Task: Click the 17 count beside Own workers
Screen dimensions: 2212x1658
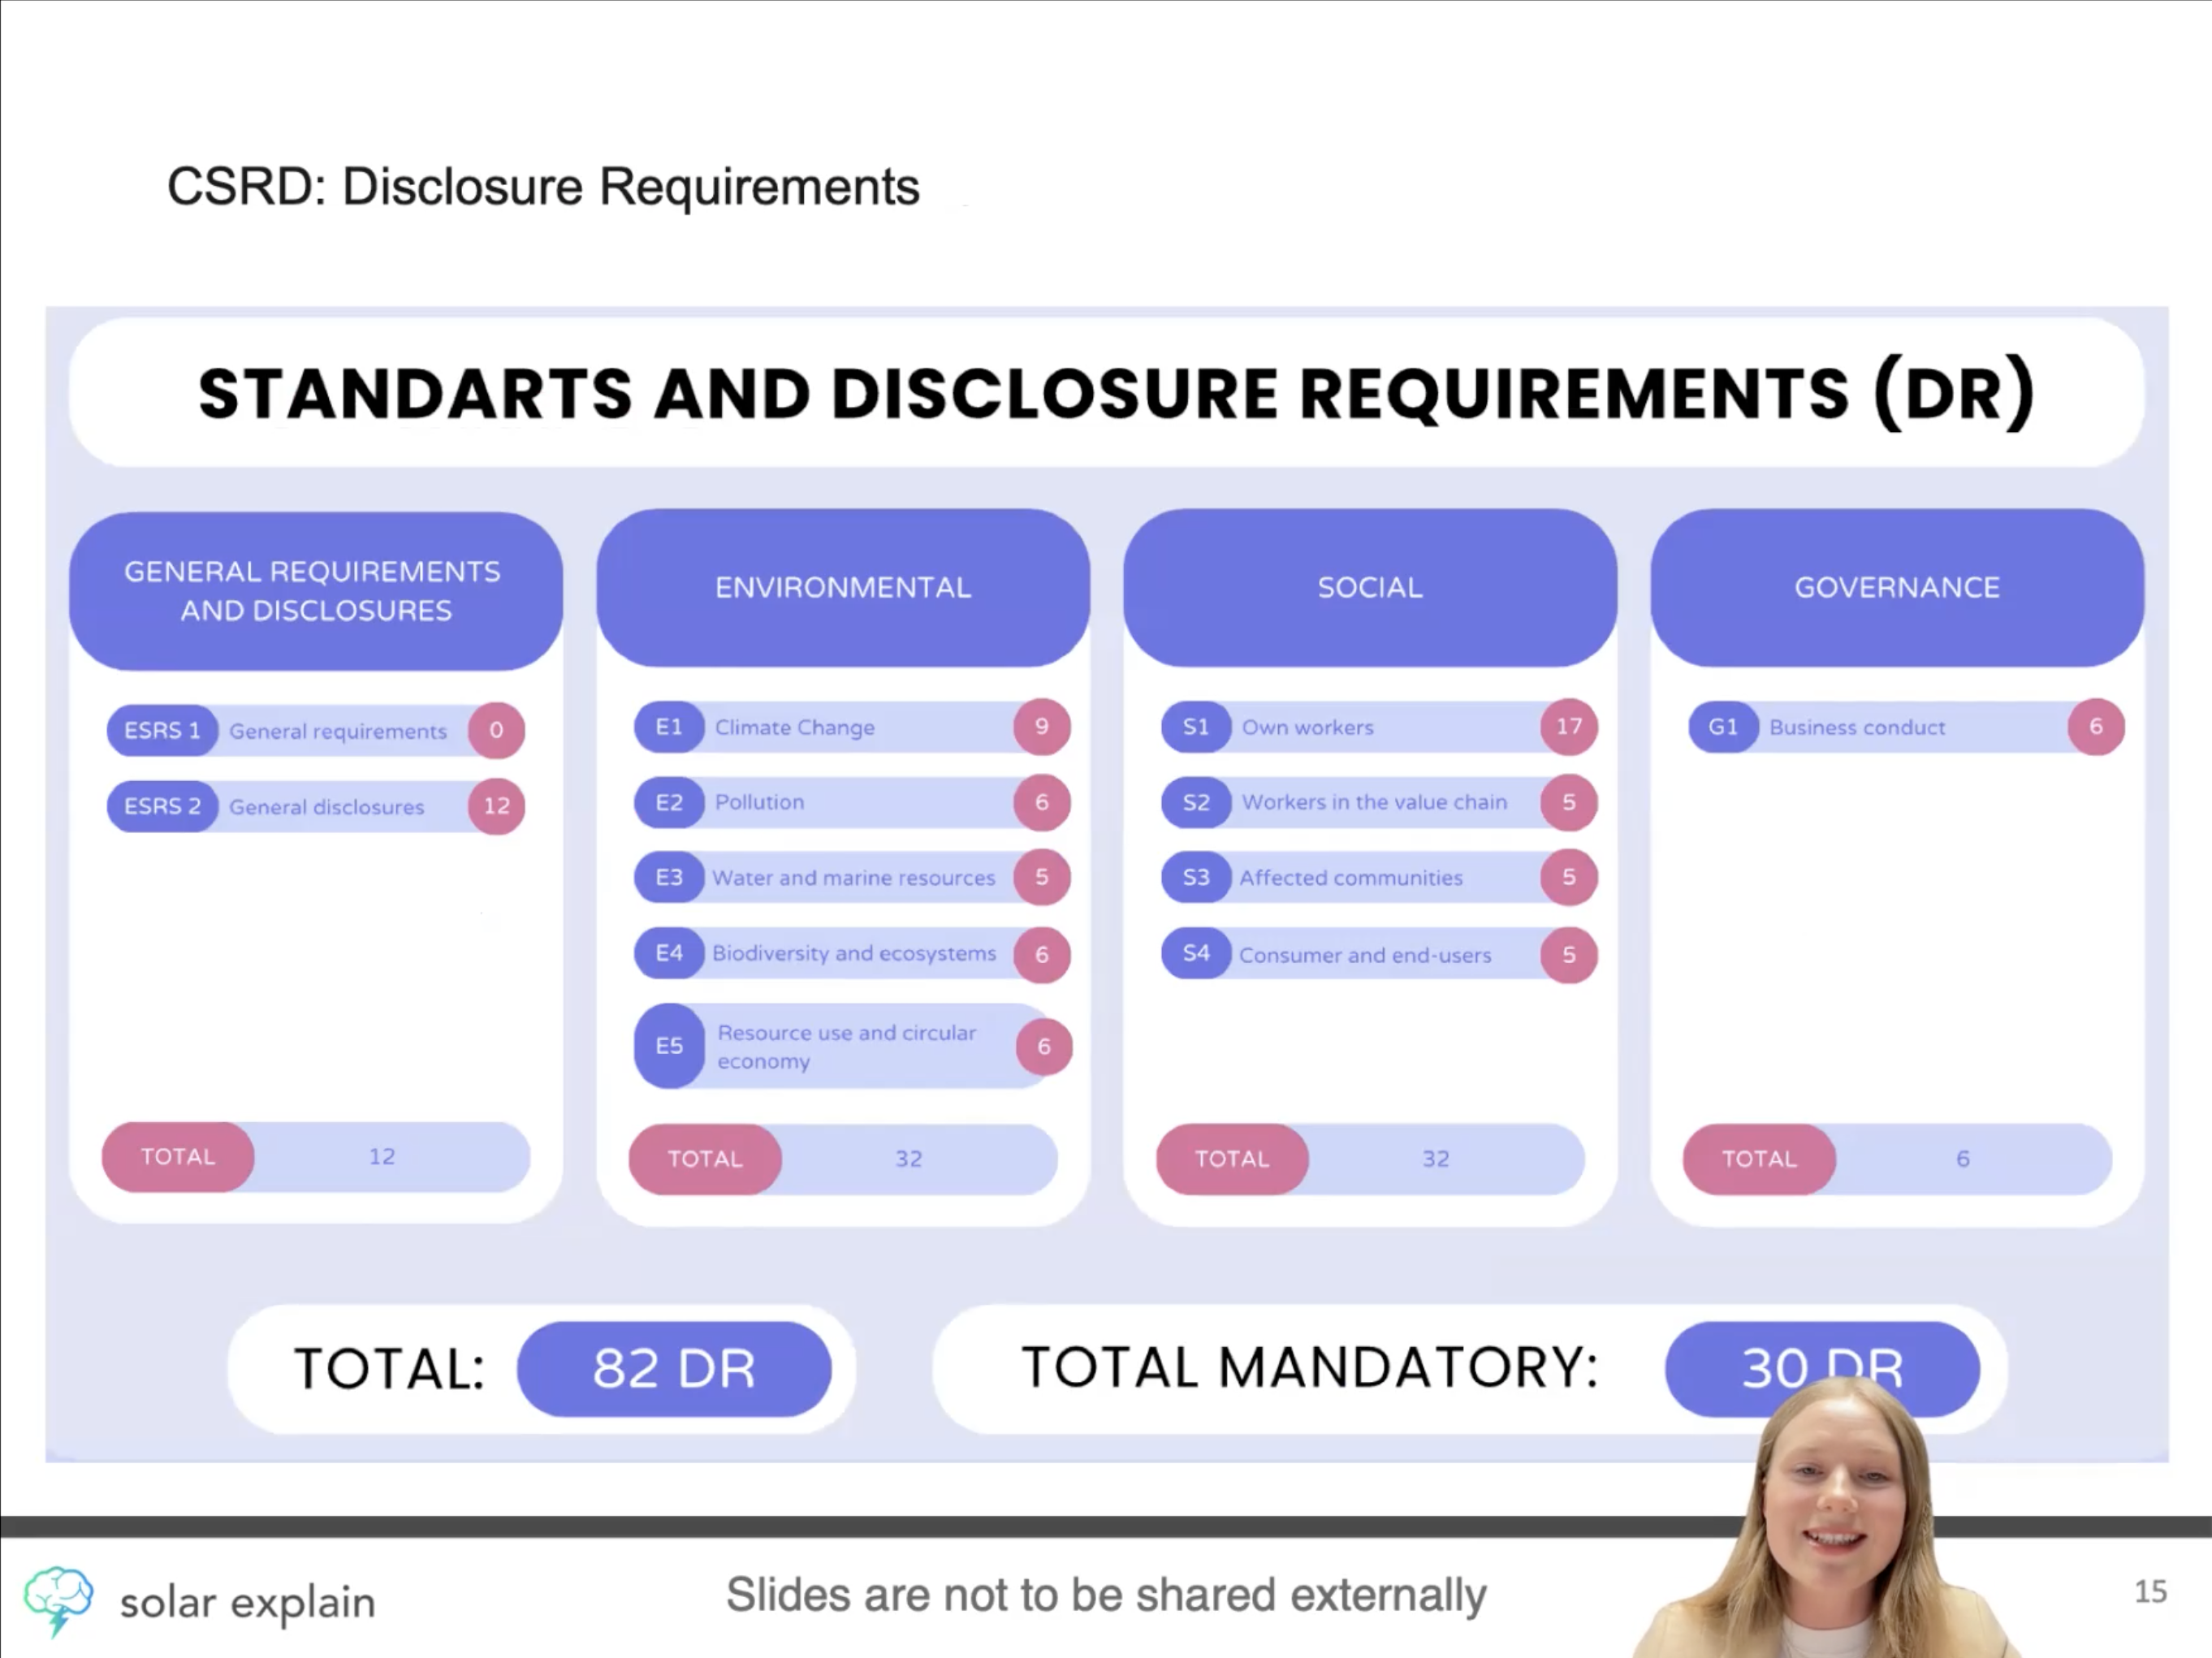Action: (x=1569, y=726)
